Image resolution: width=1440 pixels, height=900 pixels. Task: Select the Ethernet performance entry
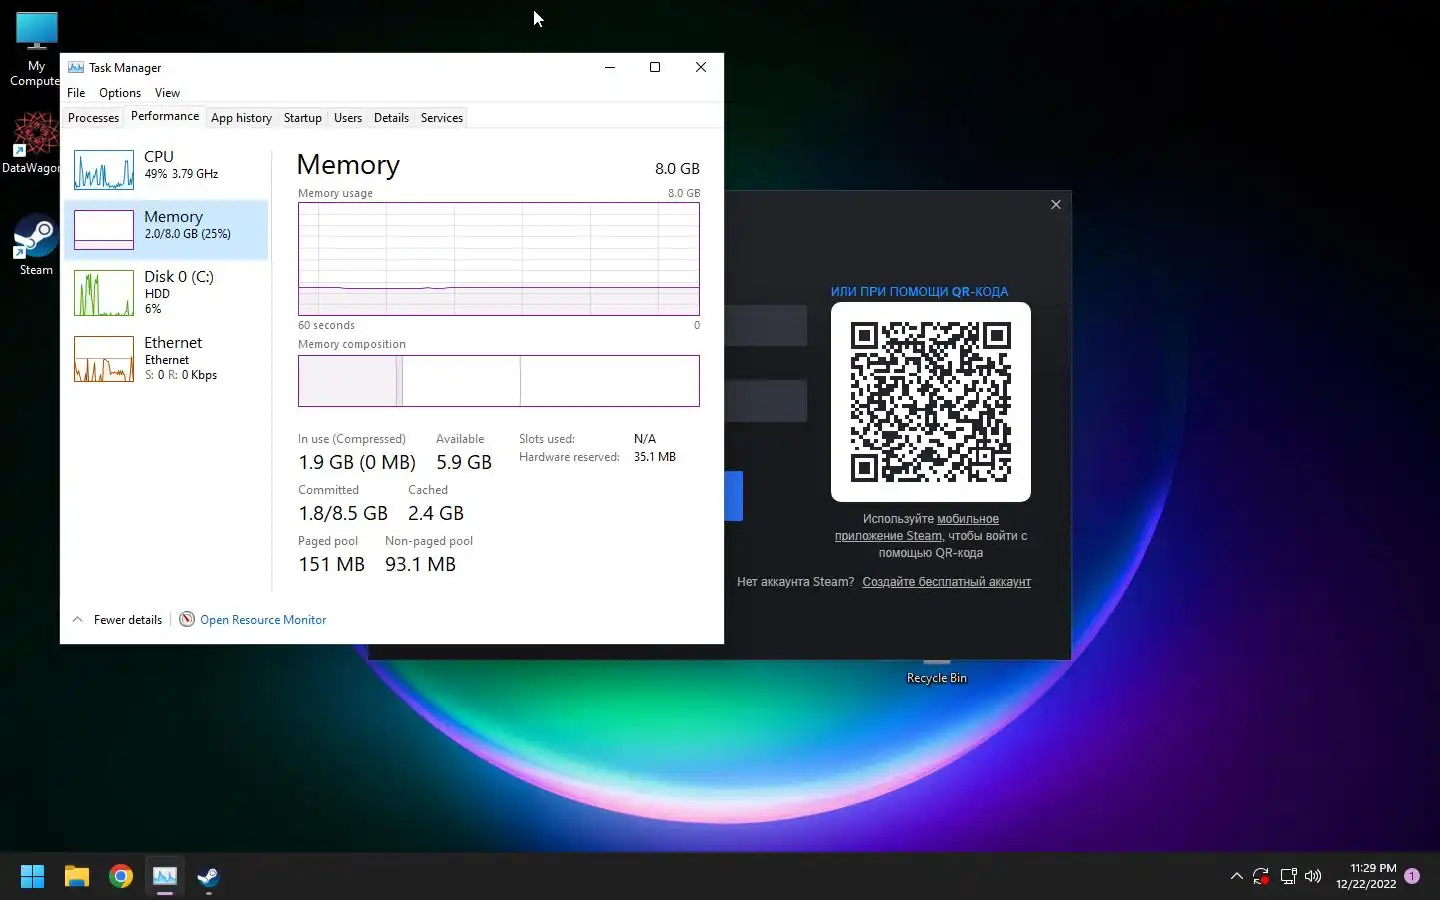(x=166, y=358)
